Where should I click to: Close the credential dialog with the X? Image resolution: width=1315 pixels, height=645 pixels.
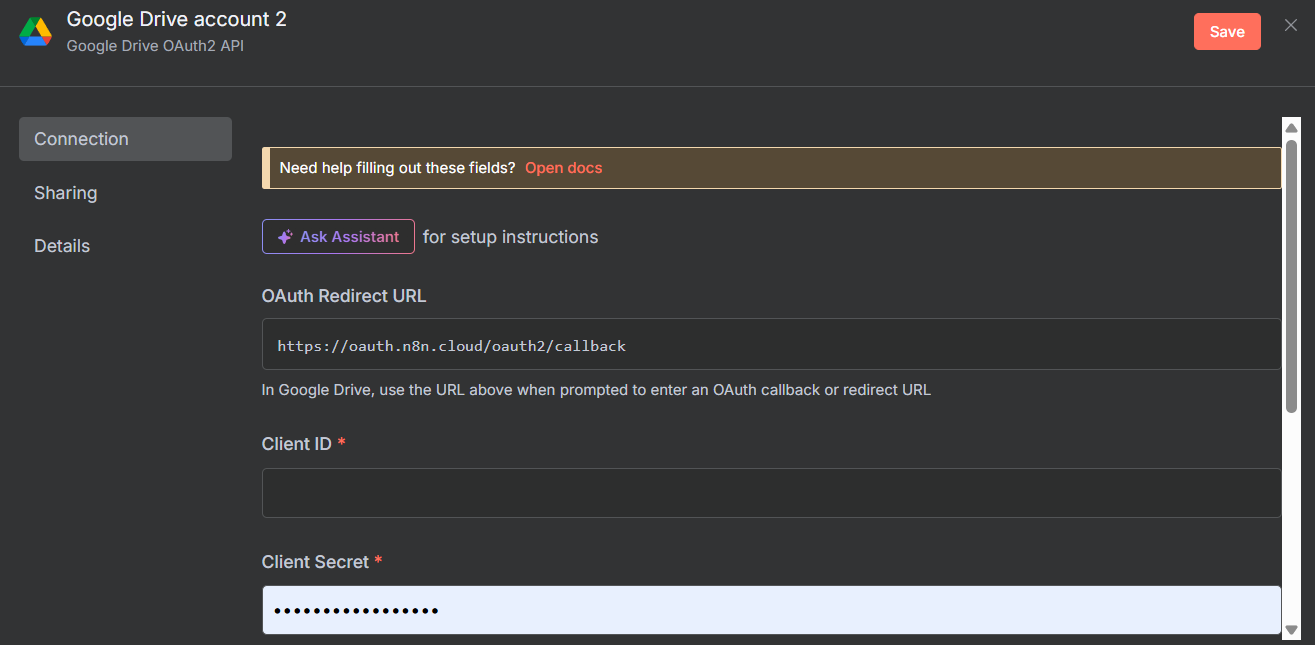point(1291,26)
